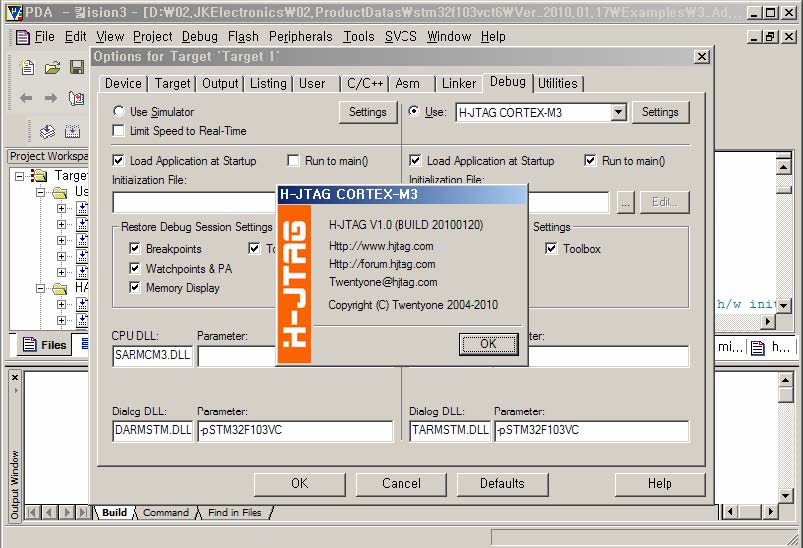The image size is (803, 548).
Task: Click the editor vertical scrollbar up arrow
Action: (784, 167)
